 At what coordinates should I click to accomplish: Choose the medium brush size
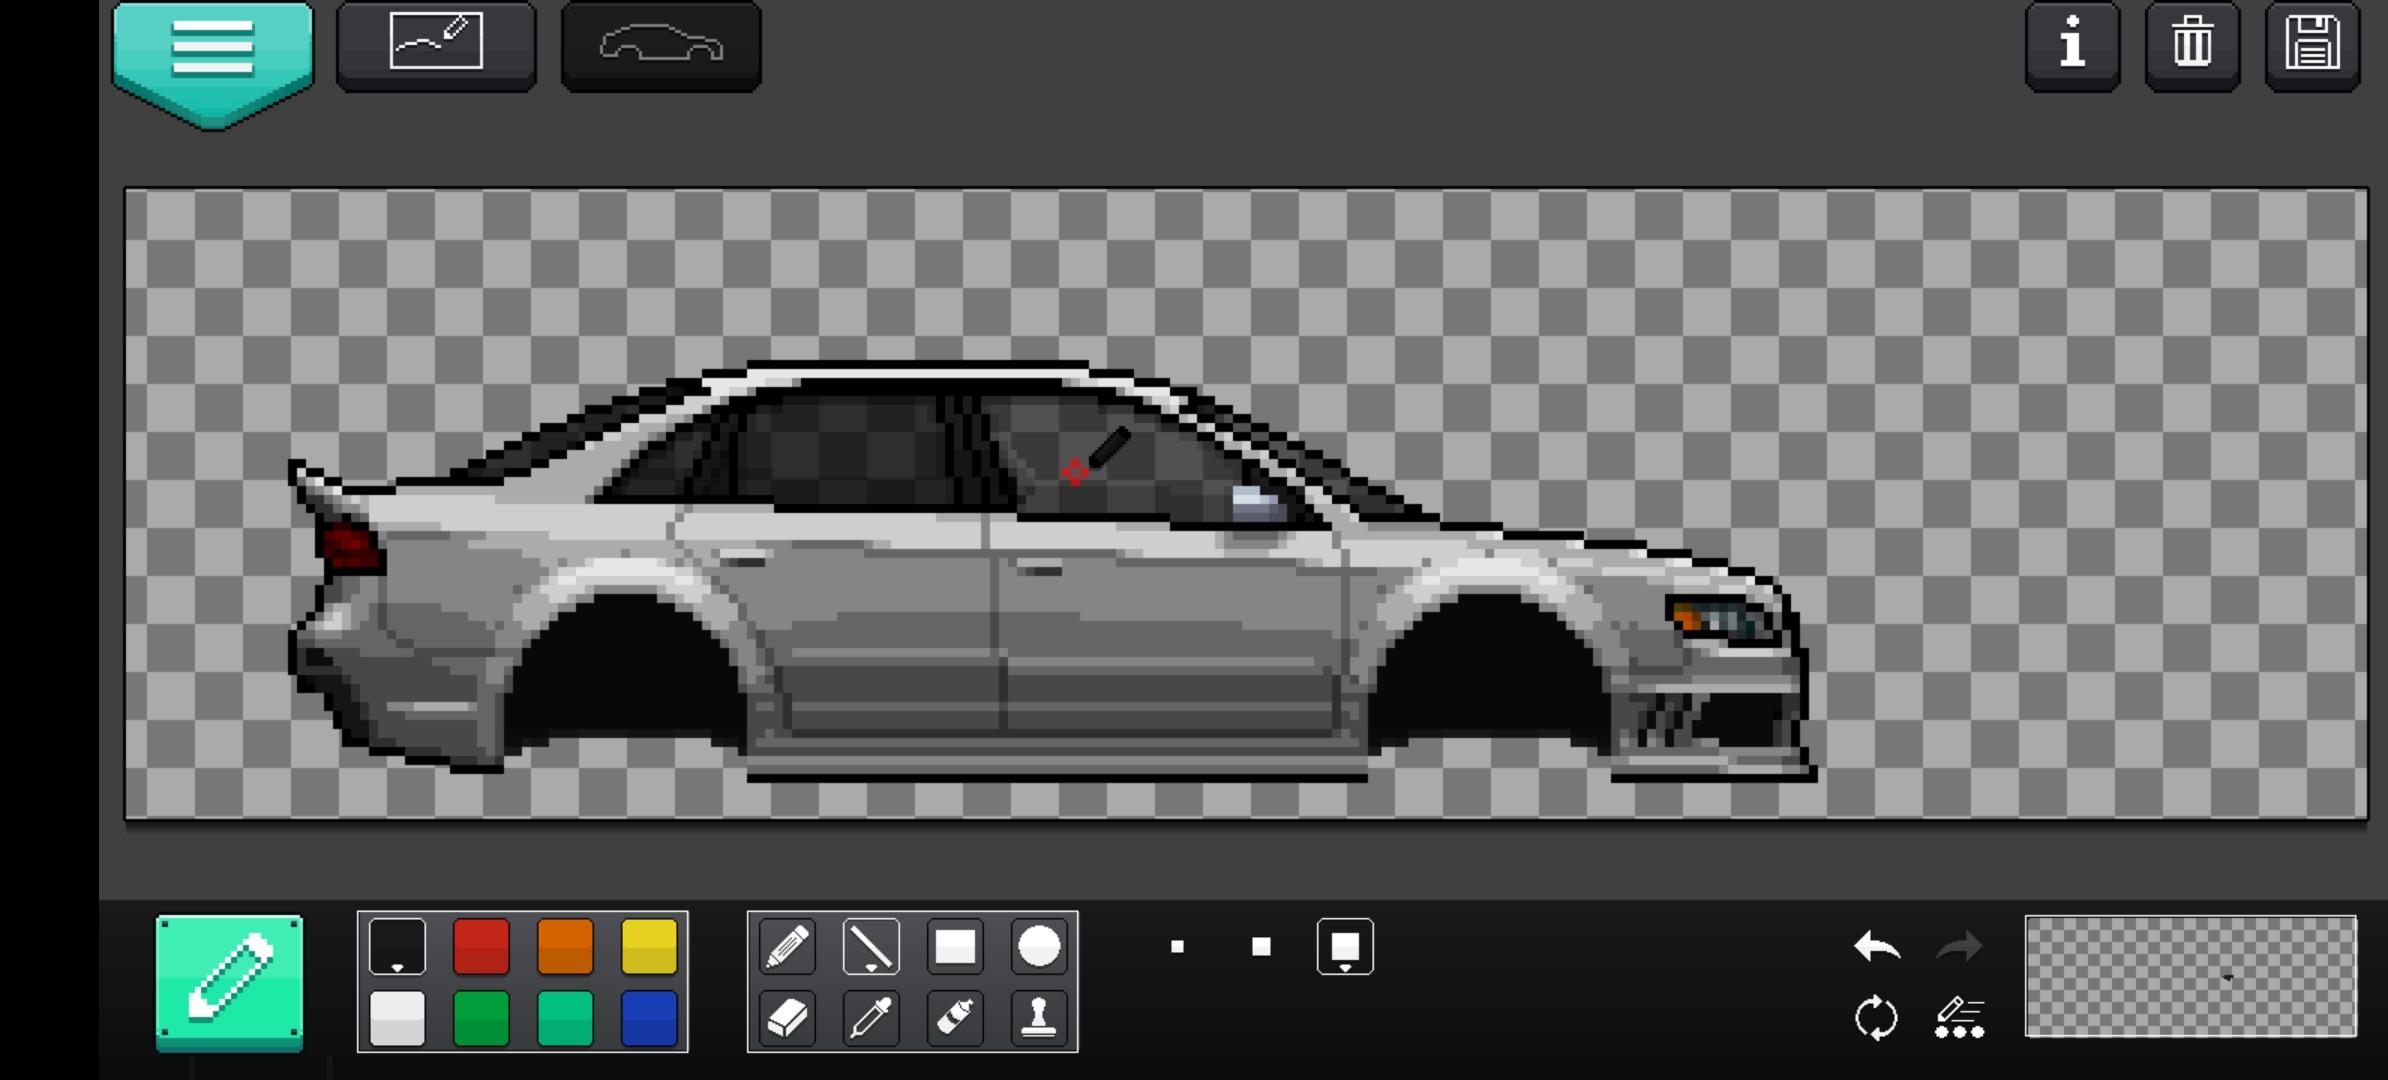(x=1261, y=946)
